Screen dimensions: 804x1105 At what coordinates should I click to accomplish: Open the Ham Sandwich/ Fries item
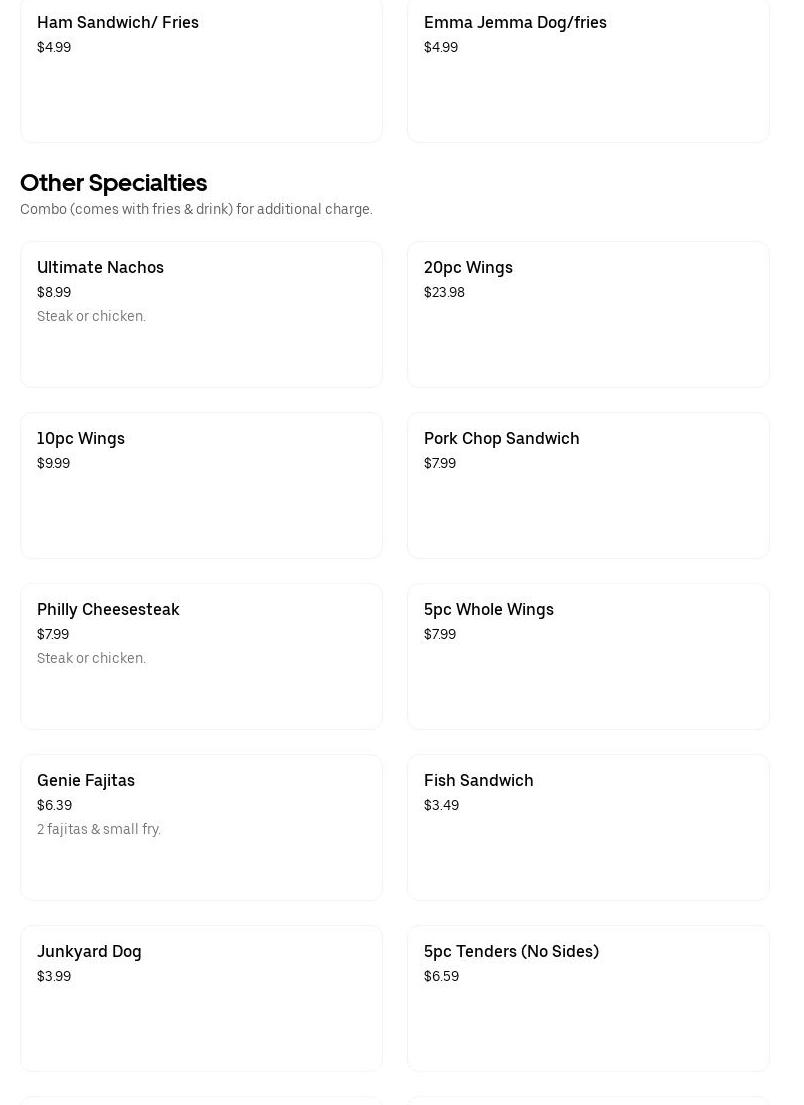[x=201, y=70]
